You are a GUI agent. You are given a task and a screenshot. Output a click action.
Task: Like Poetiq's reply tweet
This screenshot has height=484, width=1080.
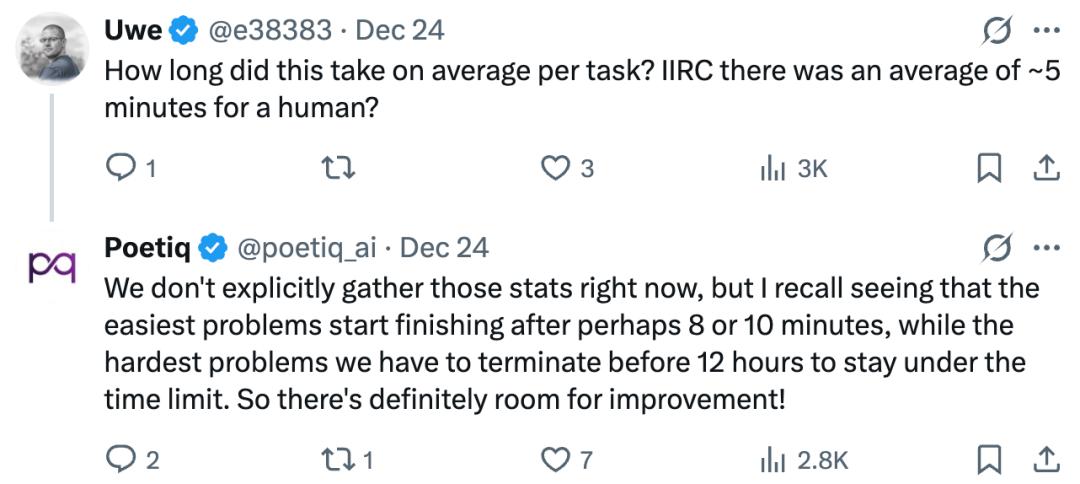click(x=555, y=459)
